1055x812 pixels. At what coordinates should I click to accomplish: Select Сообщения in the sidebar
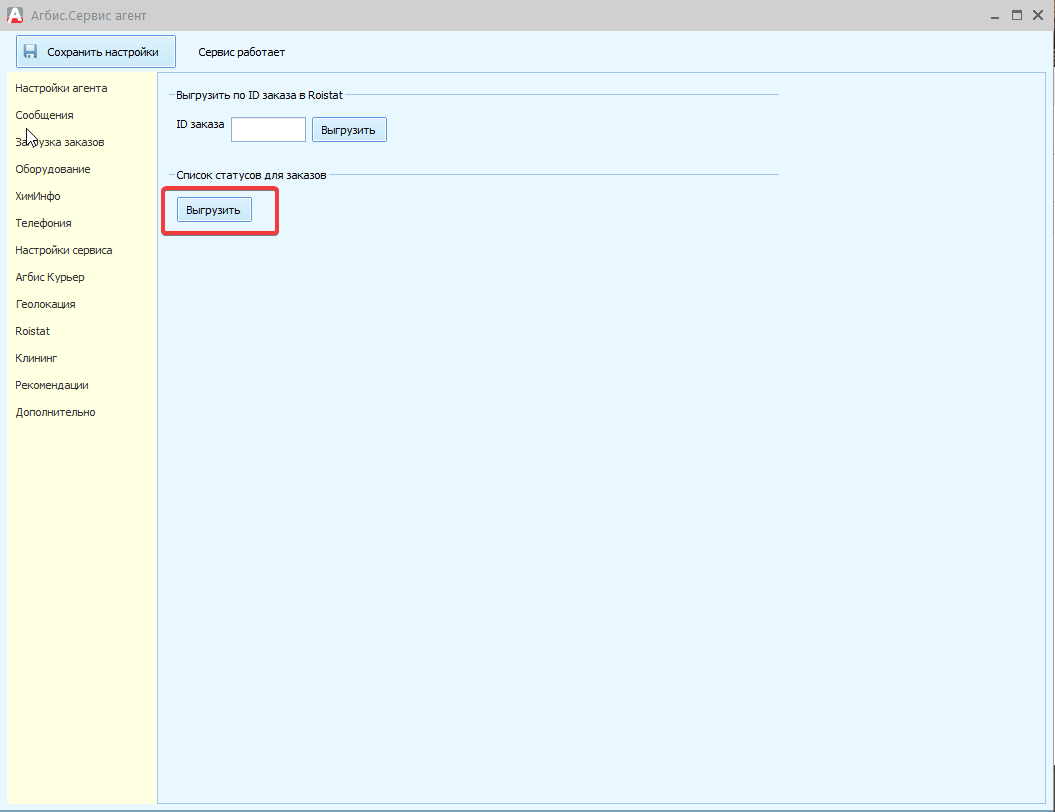[44, 115]
